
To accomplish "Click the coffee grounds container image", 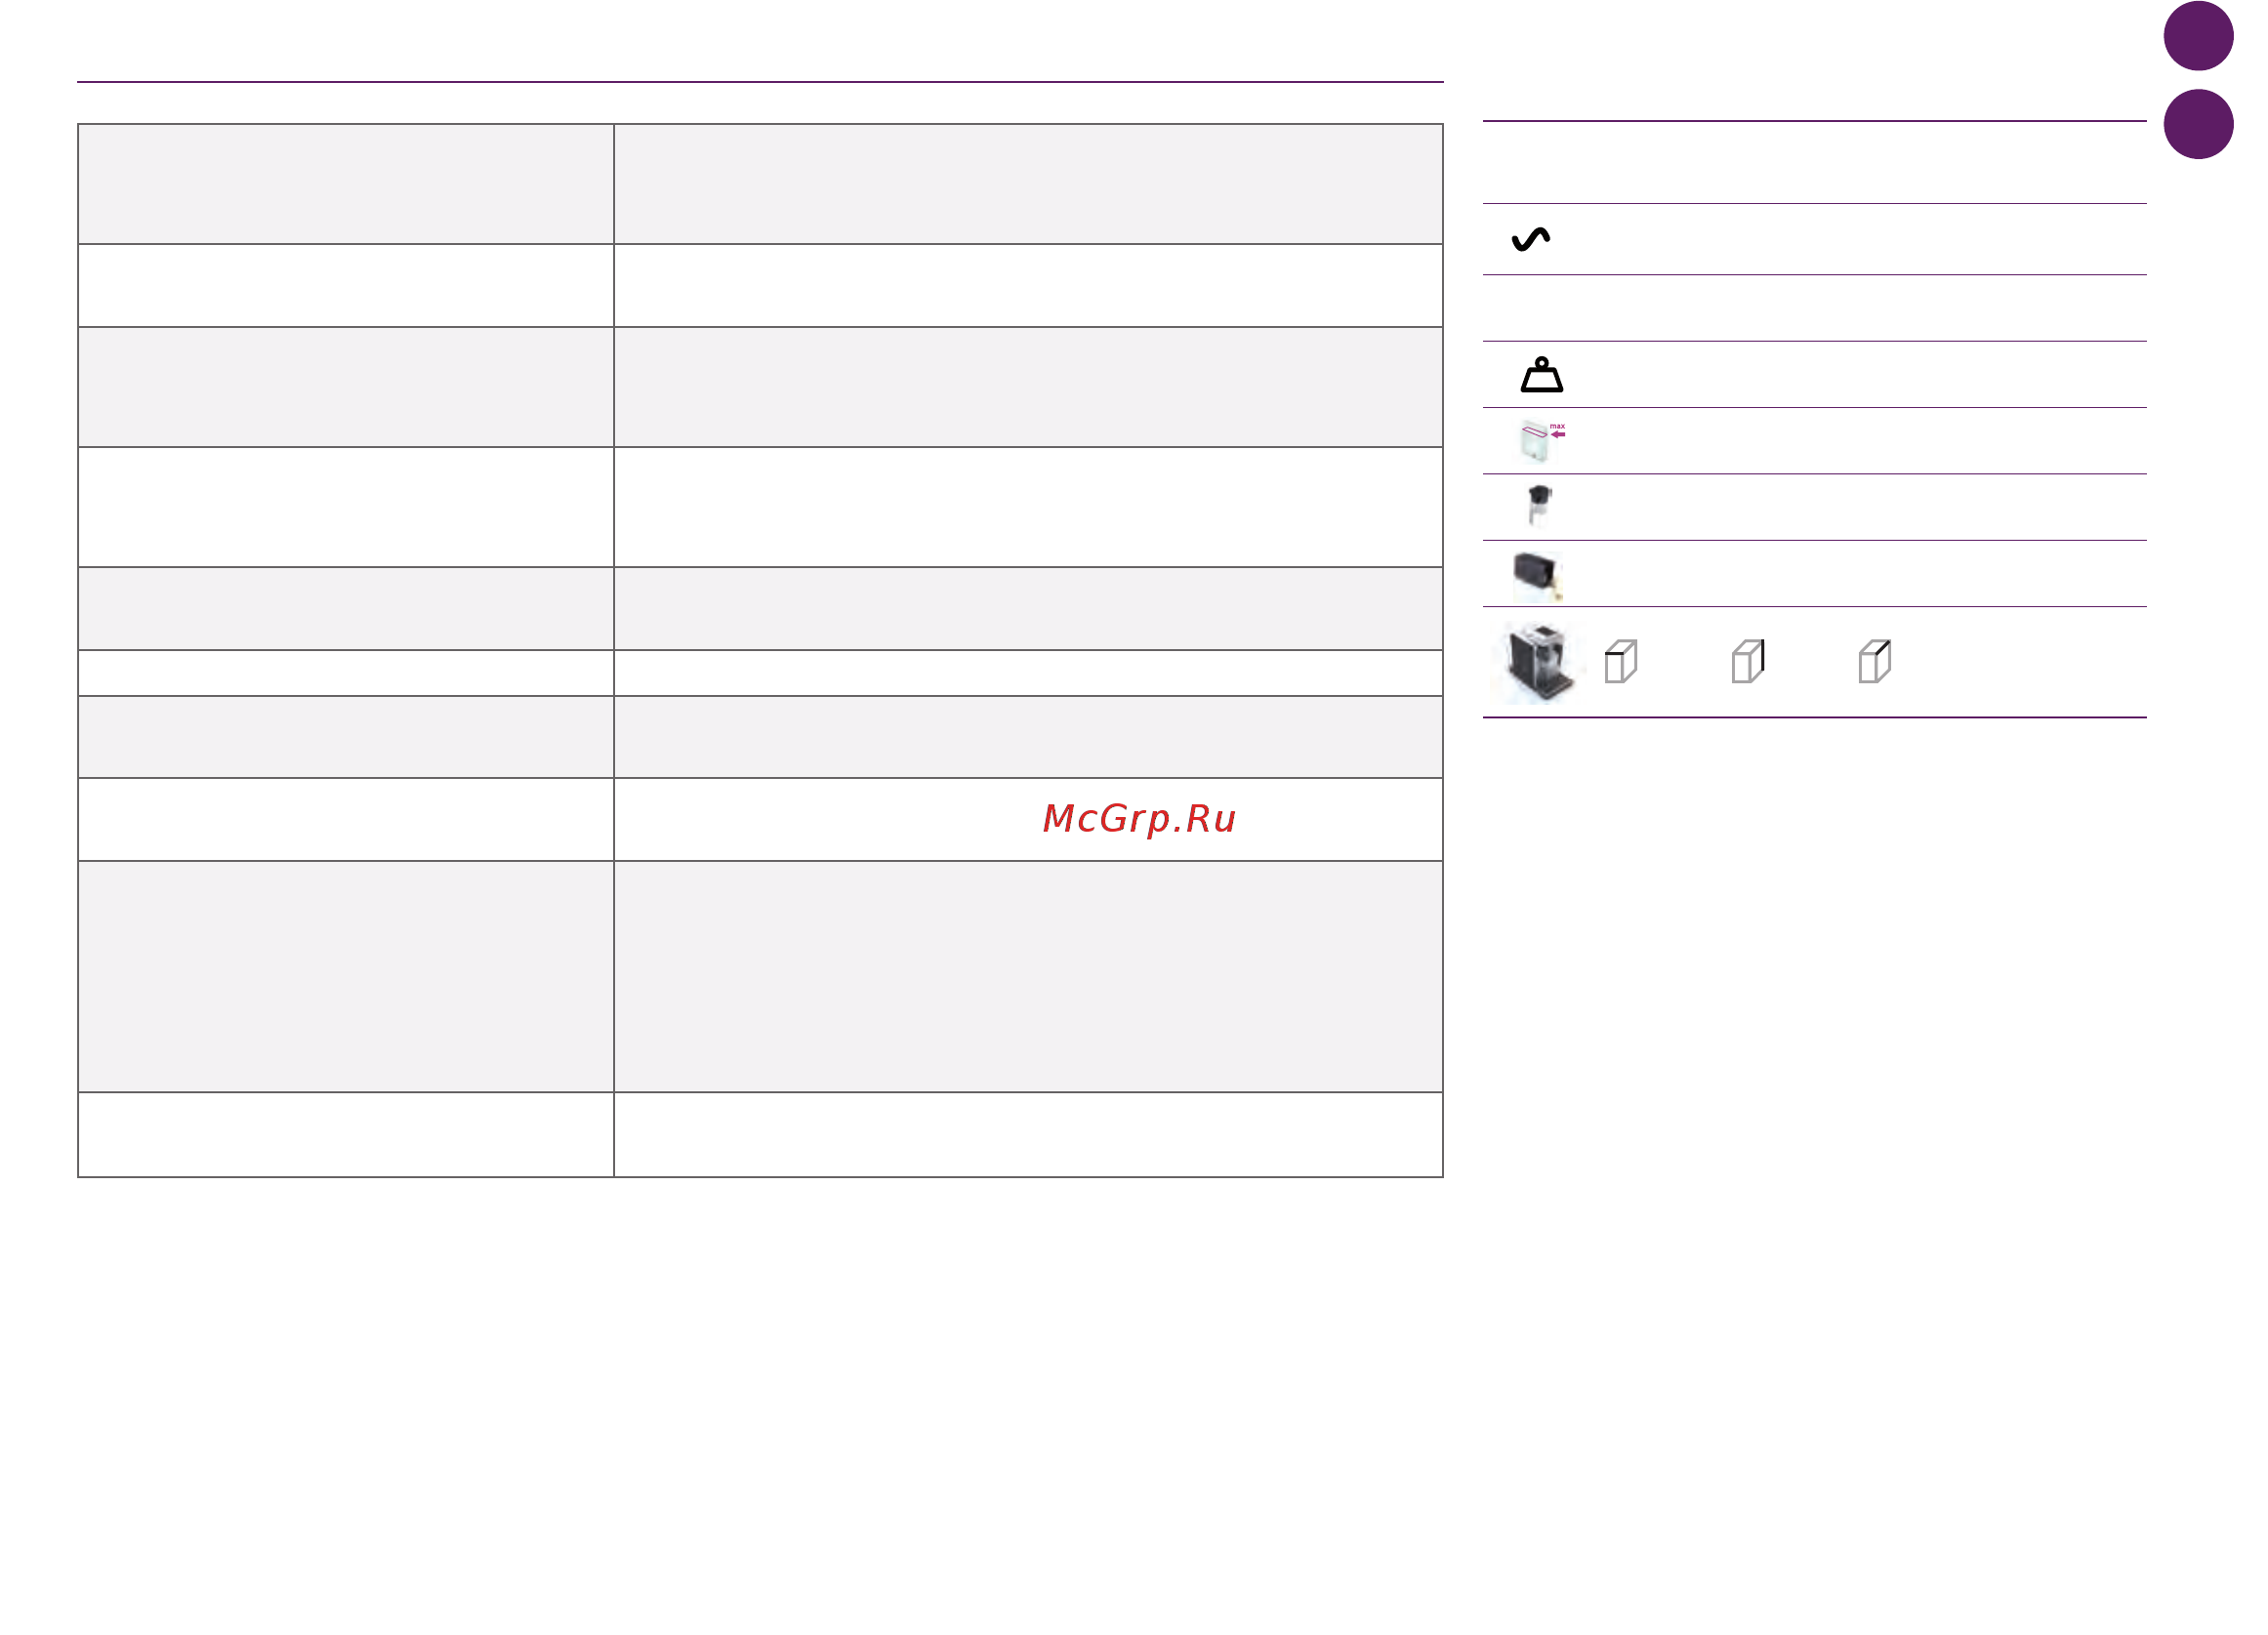I will (x=1538, y=576).
